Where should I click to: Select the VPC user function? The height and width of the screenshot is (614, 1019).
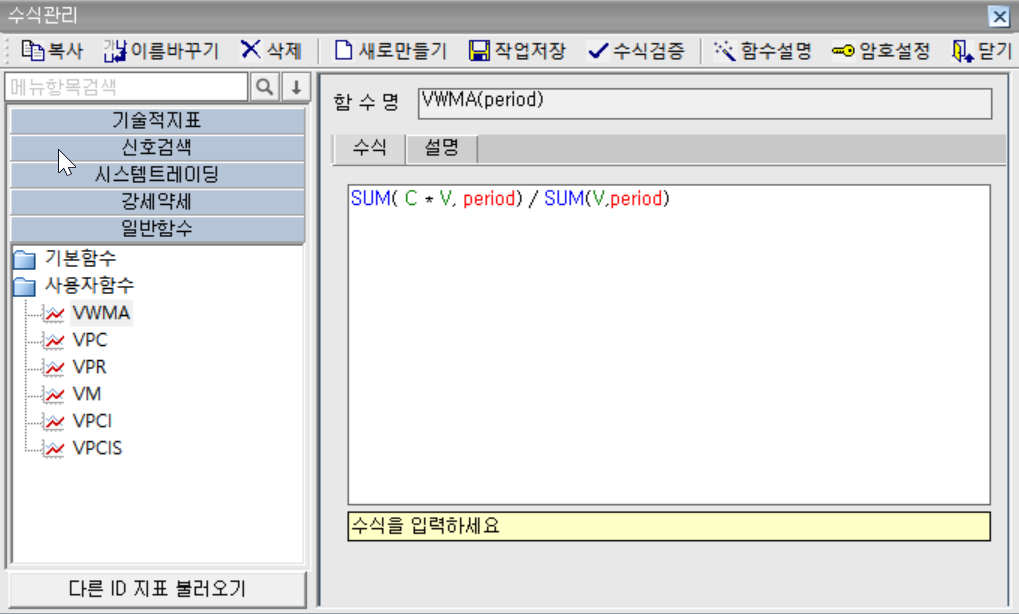[x=90, y=340]
